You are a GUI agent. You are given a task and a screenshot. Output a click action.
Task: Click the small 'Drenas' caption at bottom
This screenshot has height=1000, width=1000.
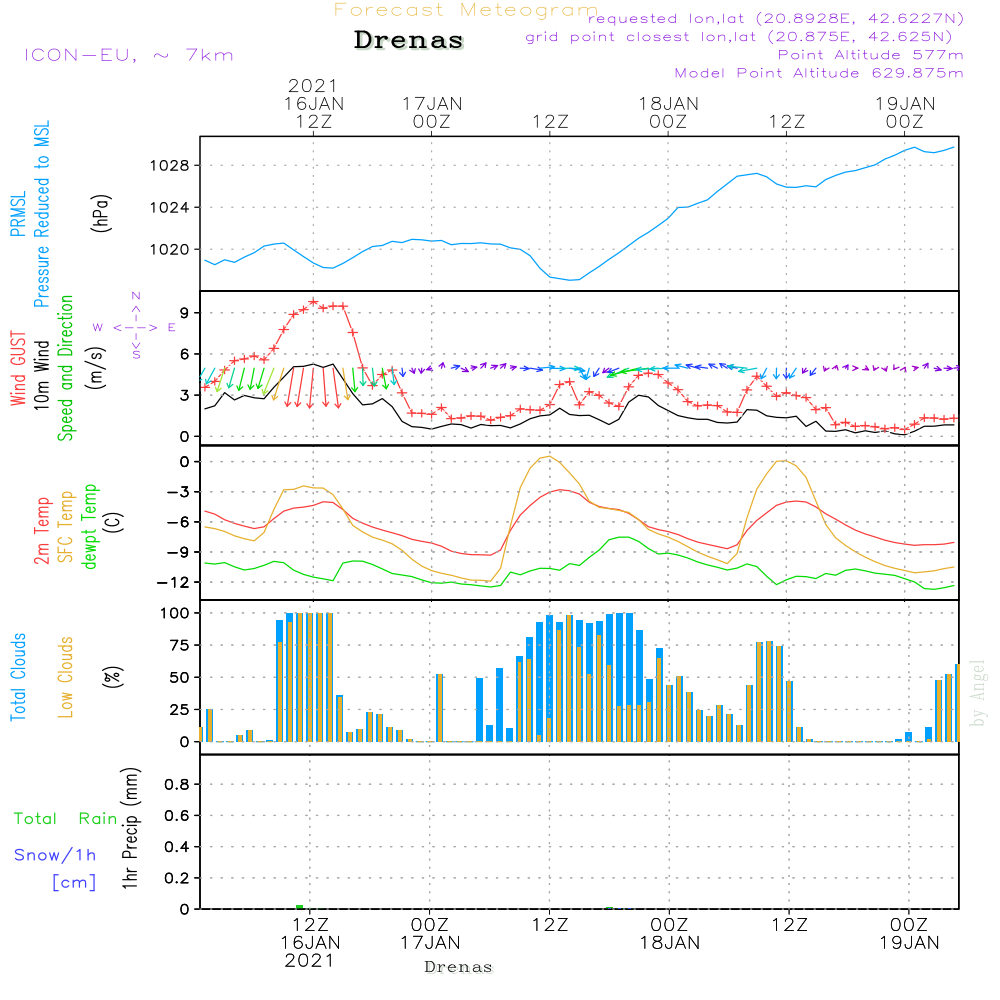point(459,967)
